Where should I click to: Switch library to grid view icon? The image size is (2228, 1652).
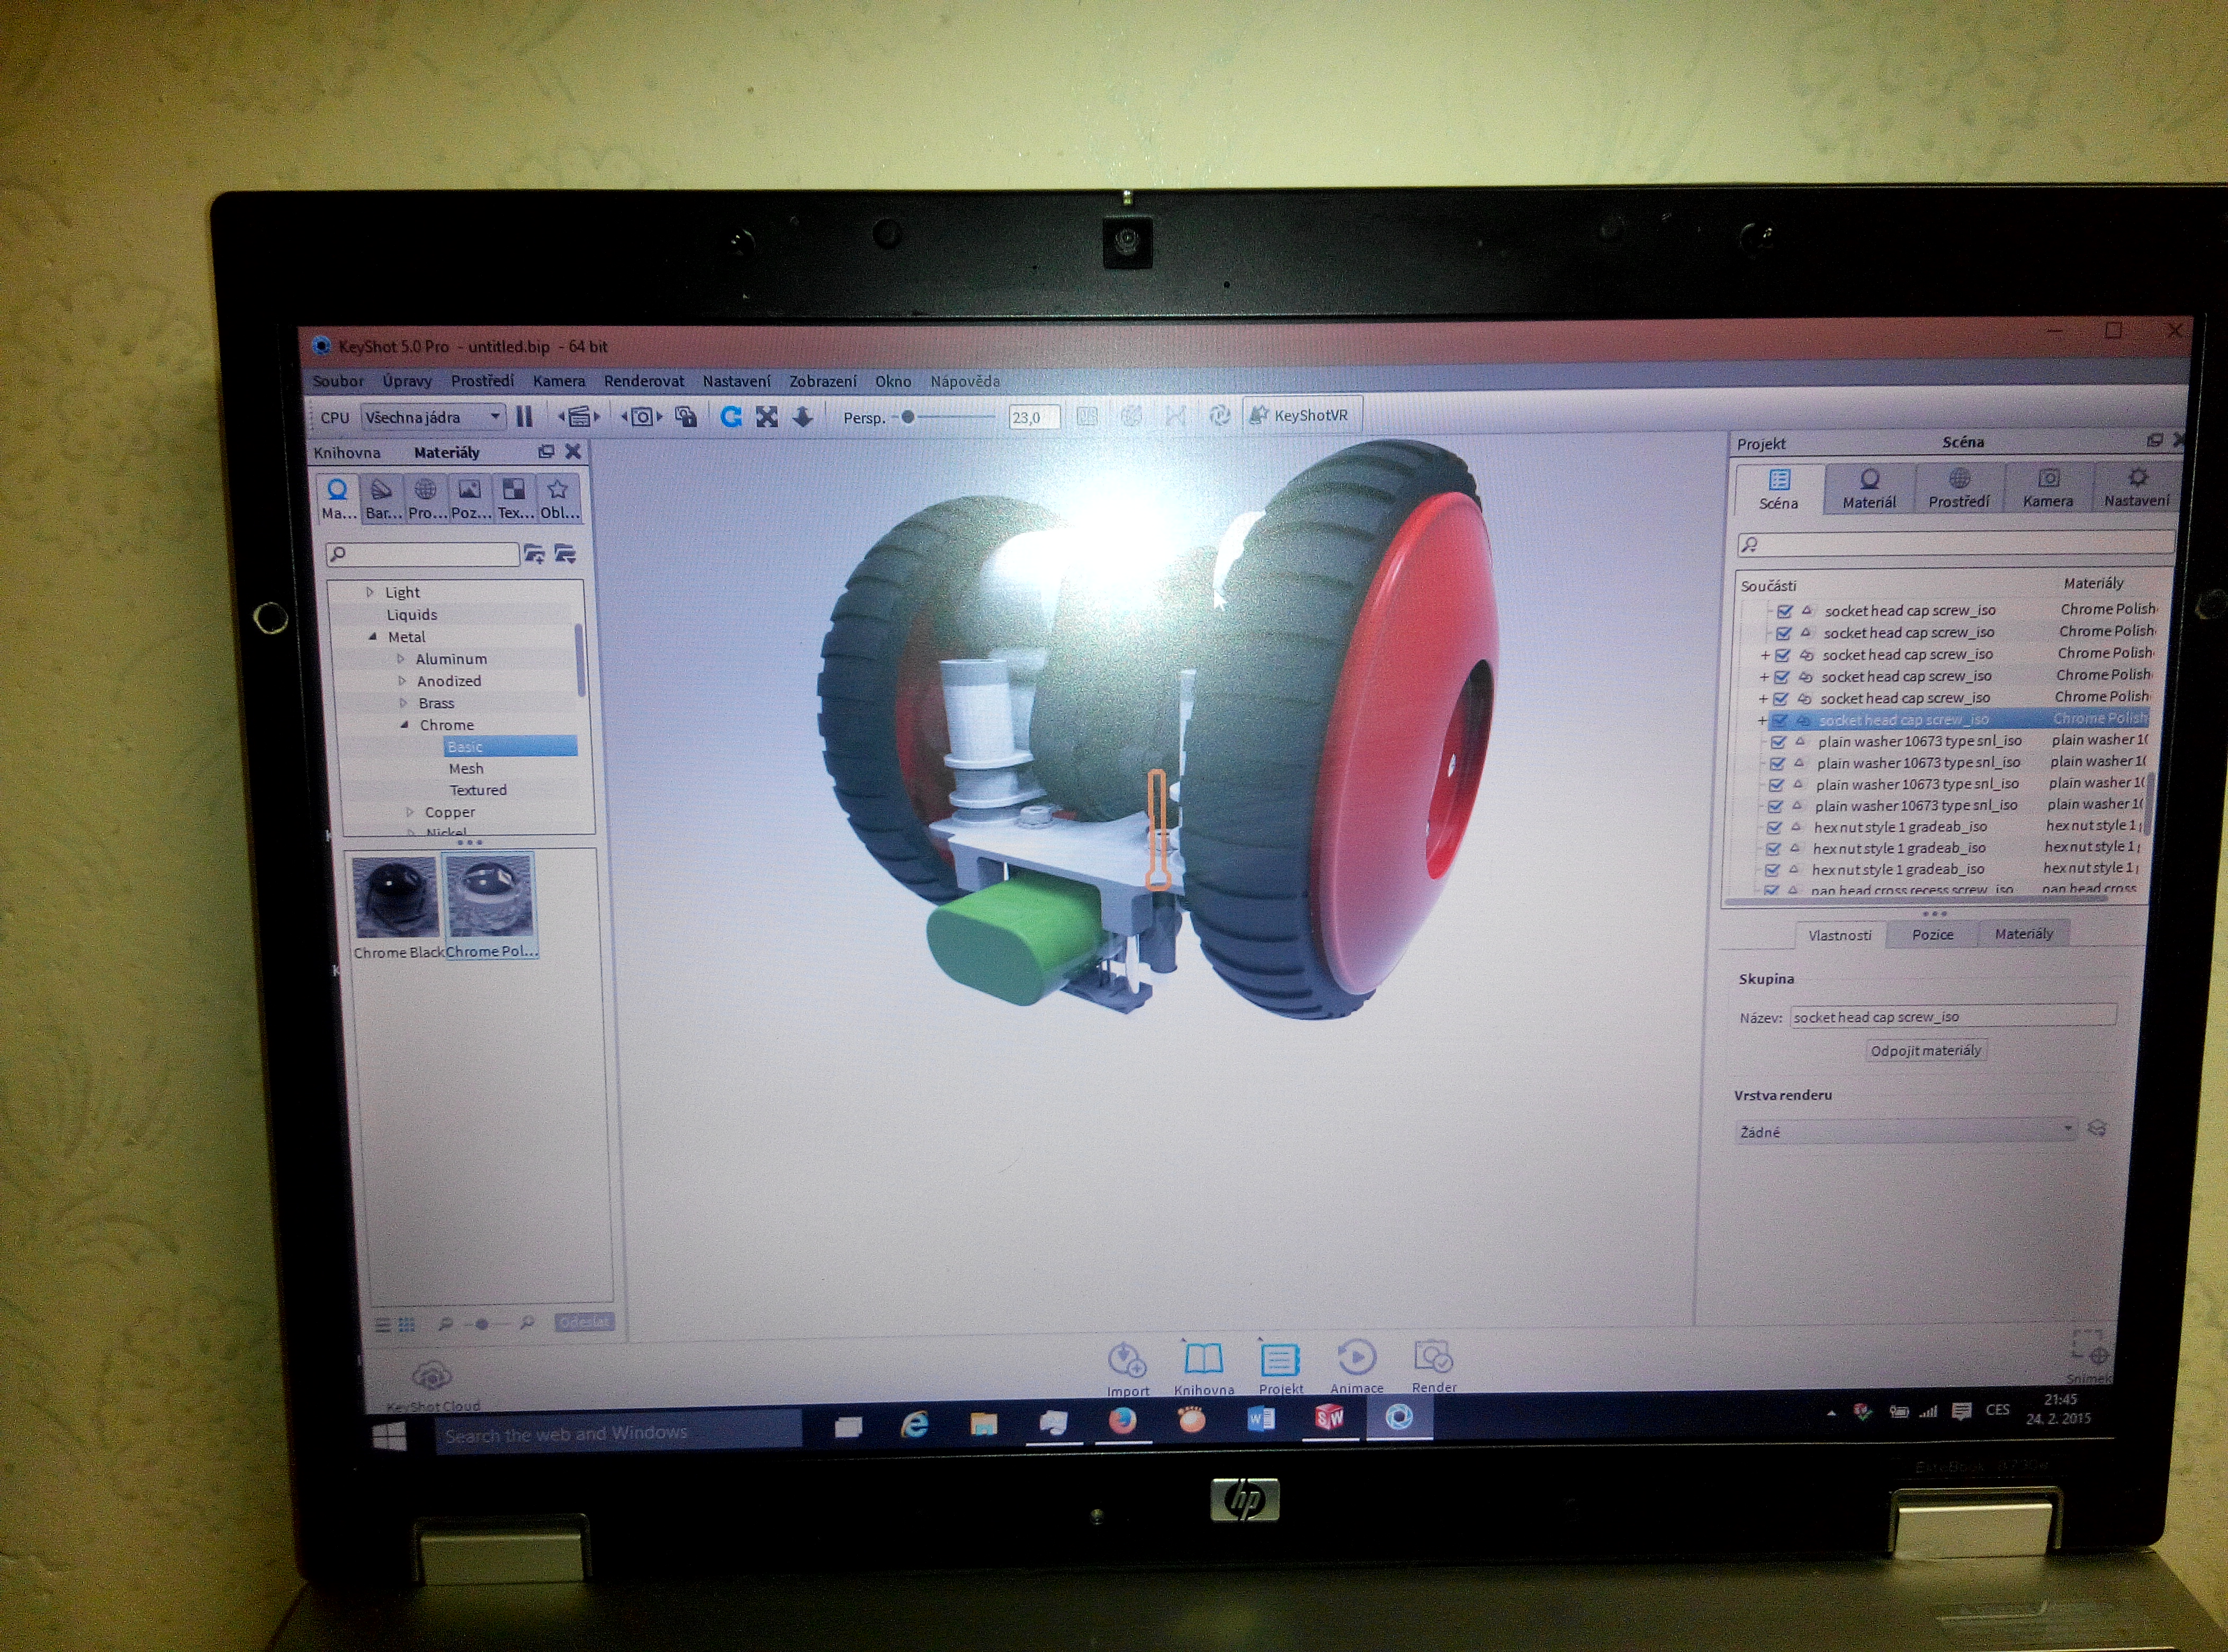(407, 1325)
